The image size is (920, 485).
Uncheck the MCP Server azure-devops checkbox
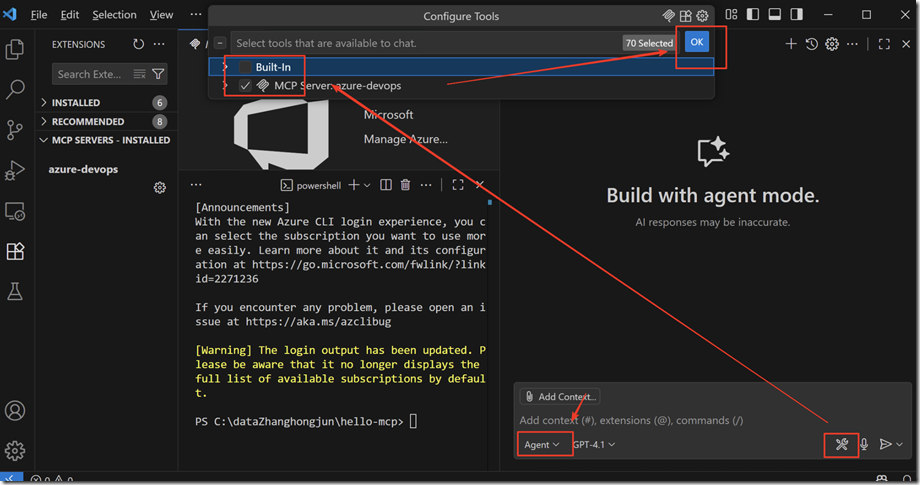(245, 86)
